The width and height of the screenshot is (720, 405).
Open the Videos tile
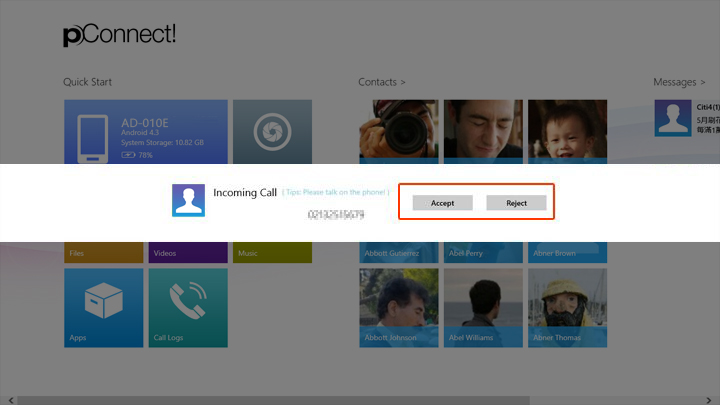pyautogui.click(x=188, y=252)
